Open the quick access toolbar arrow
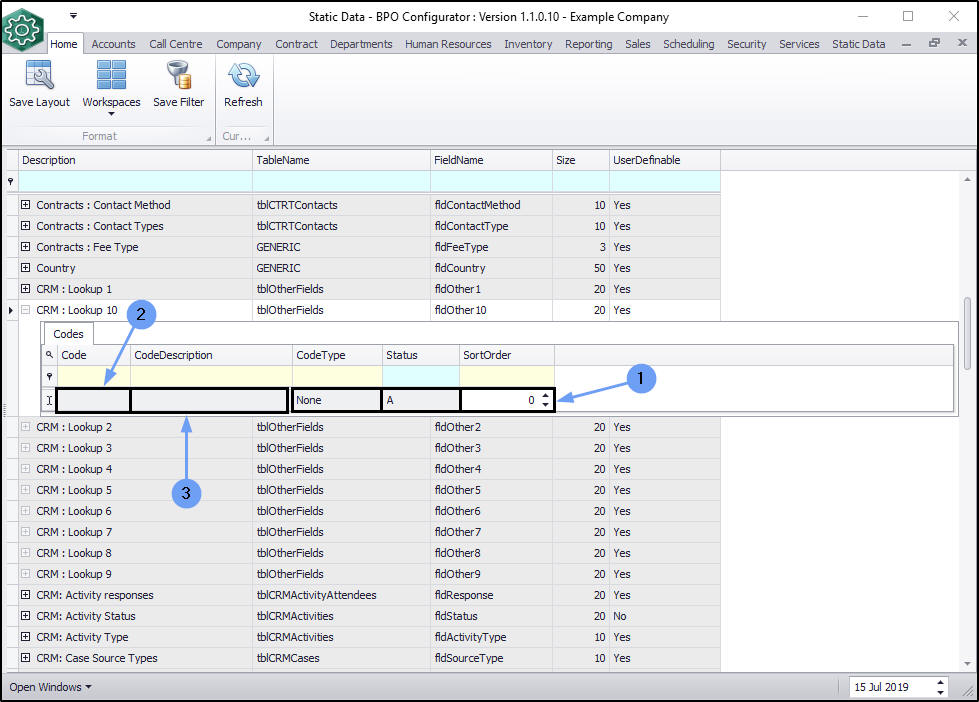 pos(73,16)
